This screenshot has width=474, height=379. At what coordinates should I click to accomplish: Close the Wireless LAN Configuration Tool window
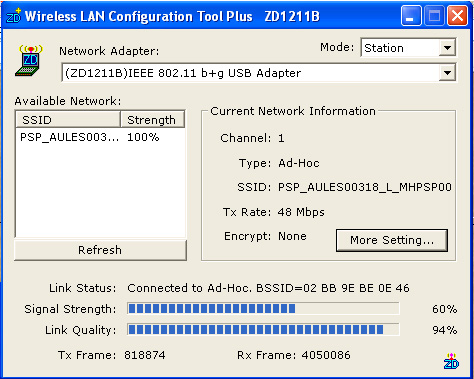coord(457,16)
